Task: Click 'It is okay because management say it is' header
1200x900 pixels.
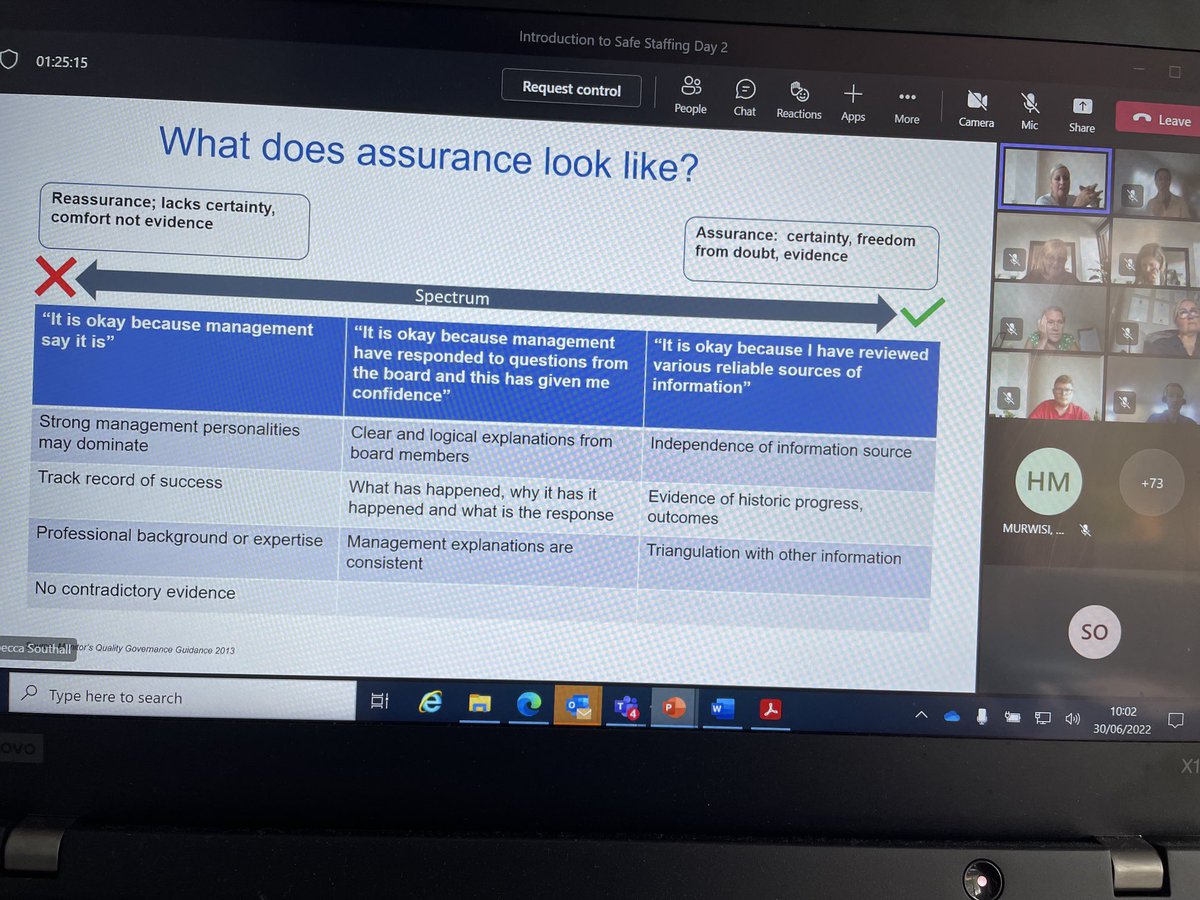Action: (x=188, y=362)
